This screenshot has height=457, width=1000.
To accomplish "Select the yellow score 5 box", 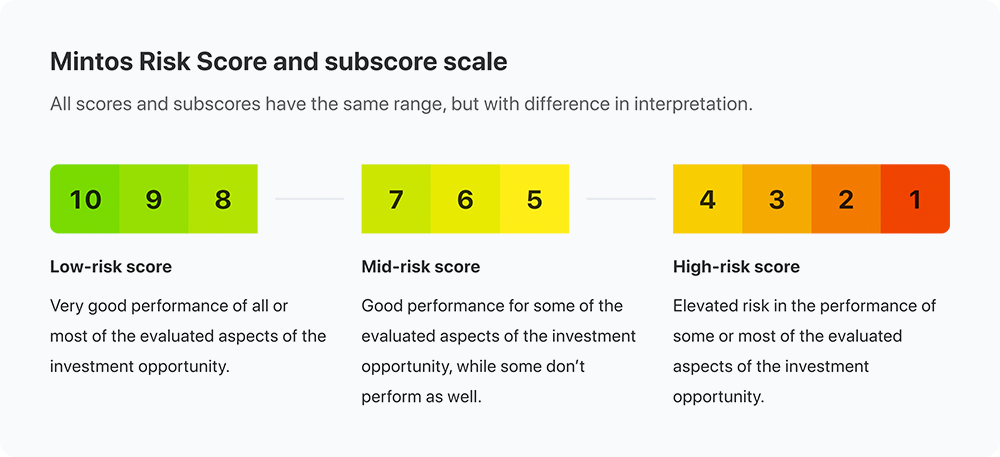I will [x=534, y=199].
